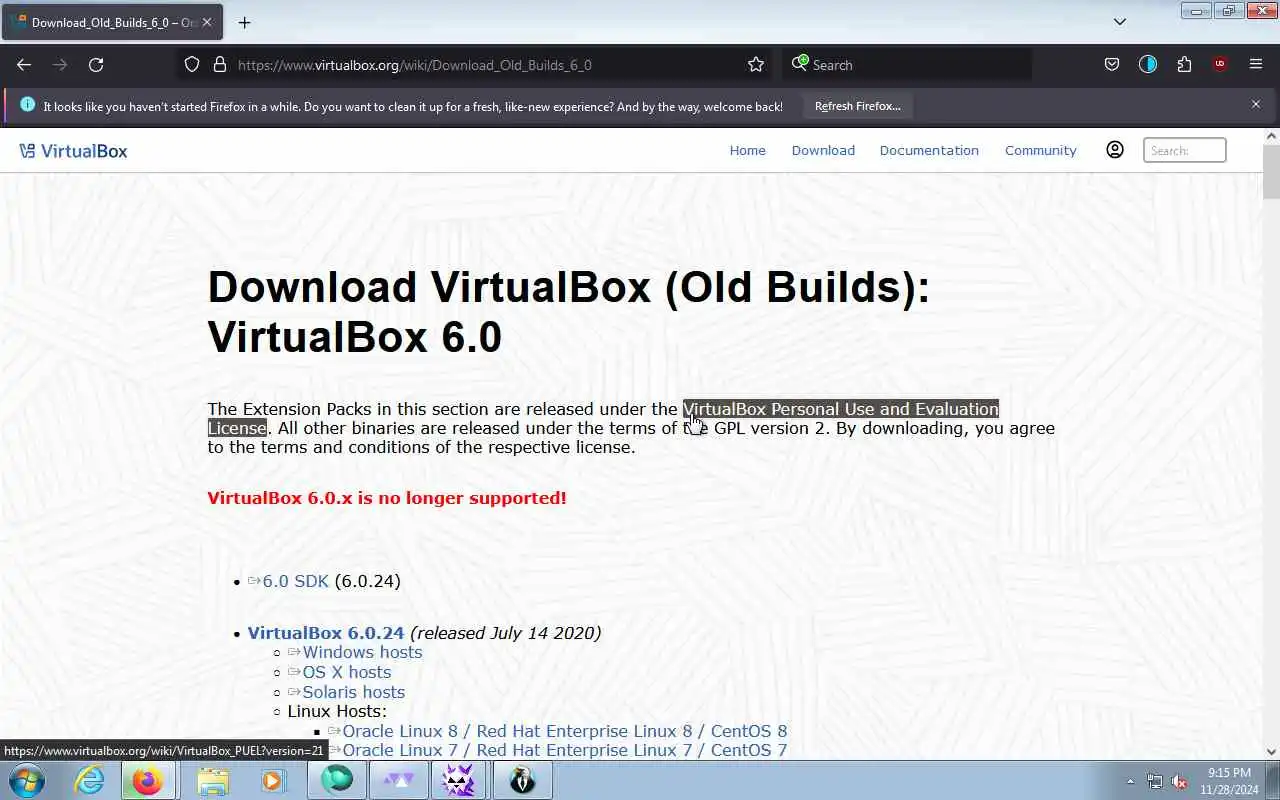Switch to Firefox in the taskbar

[x=148, y=780]
